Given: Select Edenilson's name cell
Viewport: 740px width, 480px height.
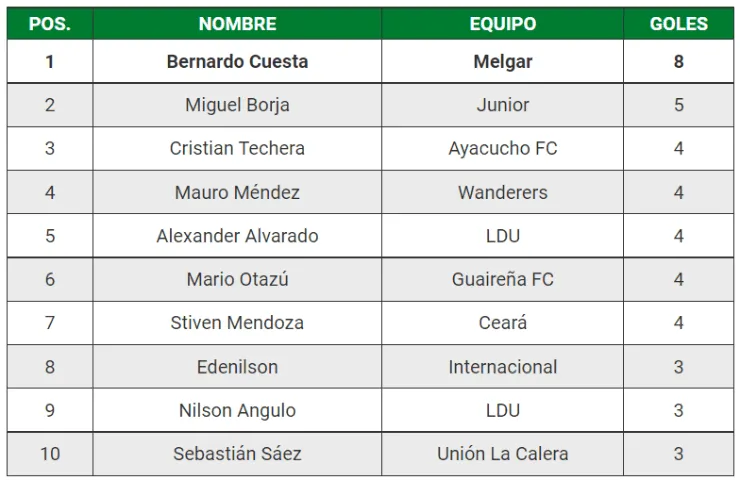Looking at the screenshot, I should [x=237, y=367].
